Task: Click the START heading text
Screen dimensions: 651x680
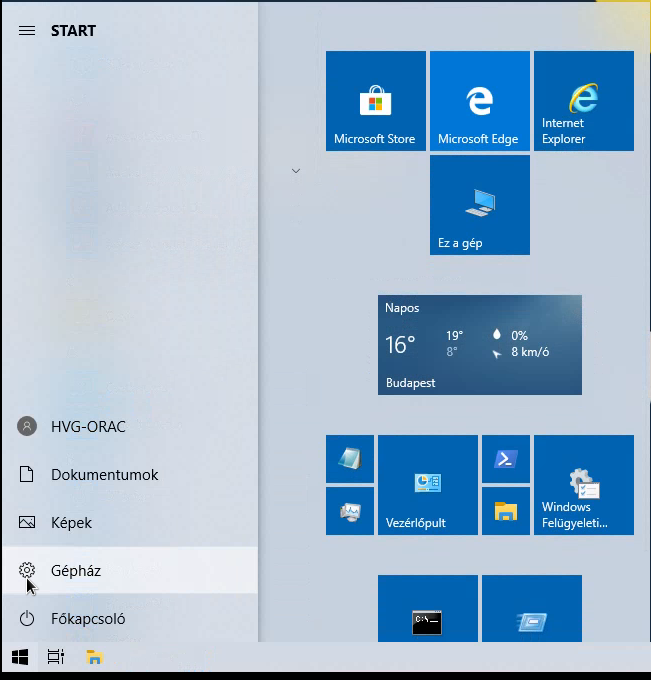Action: 73,31
